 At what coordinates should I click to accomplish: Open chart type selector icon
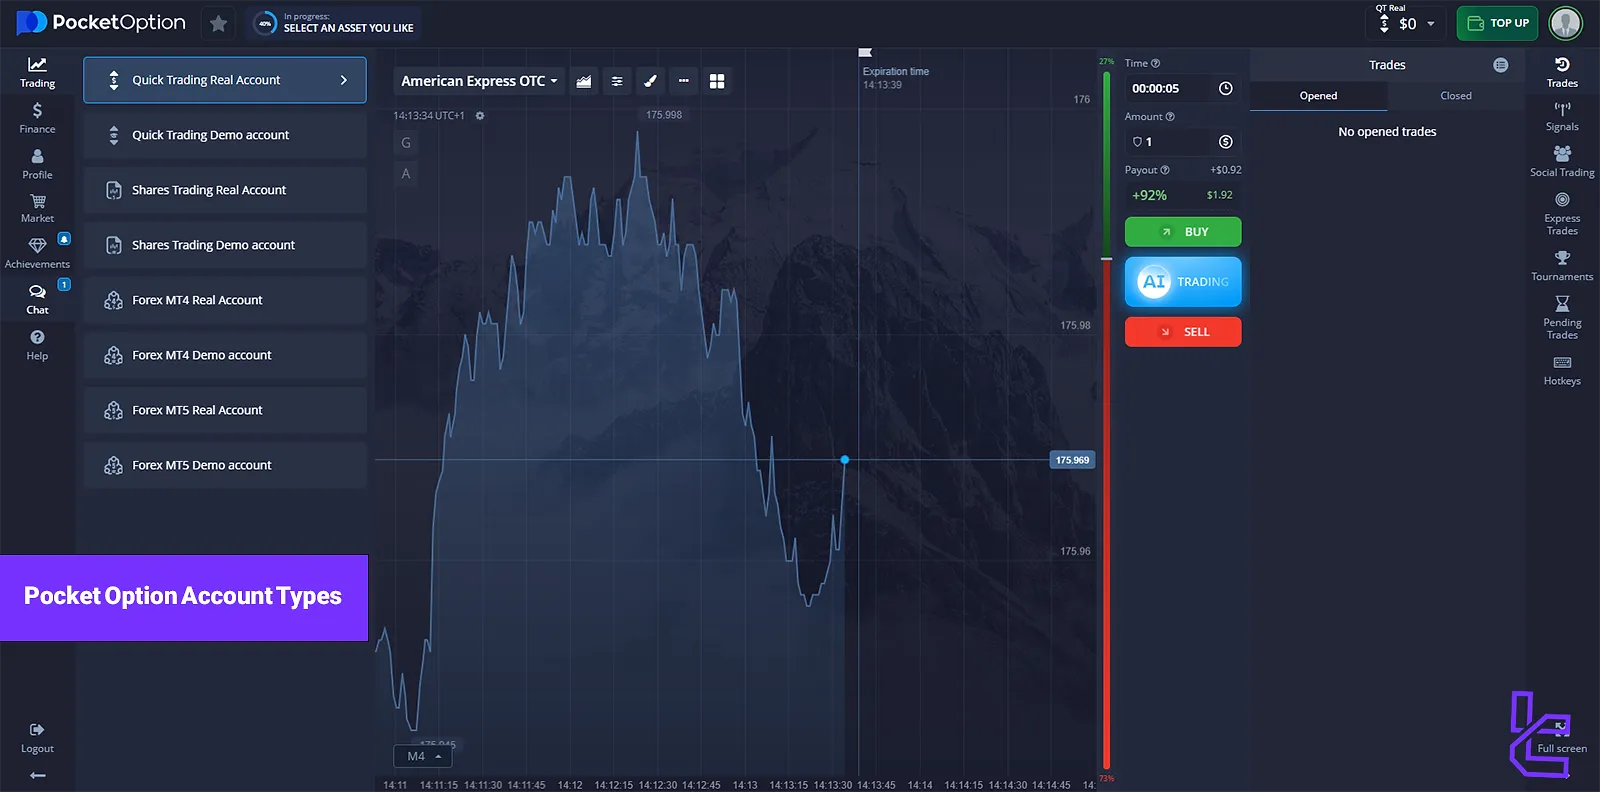584,81
